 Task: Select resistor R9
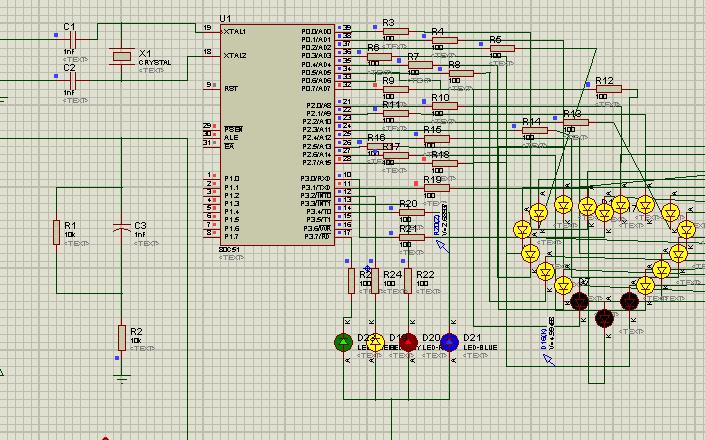click(x=396, y=89)
